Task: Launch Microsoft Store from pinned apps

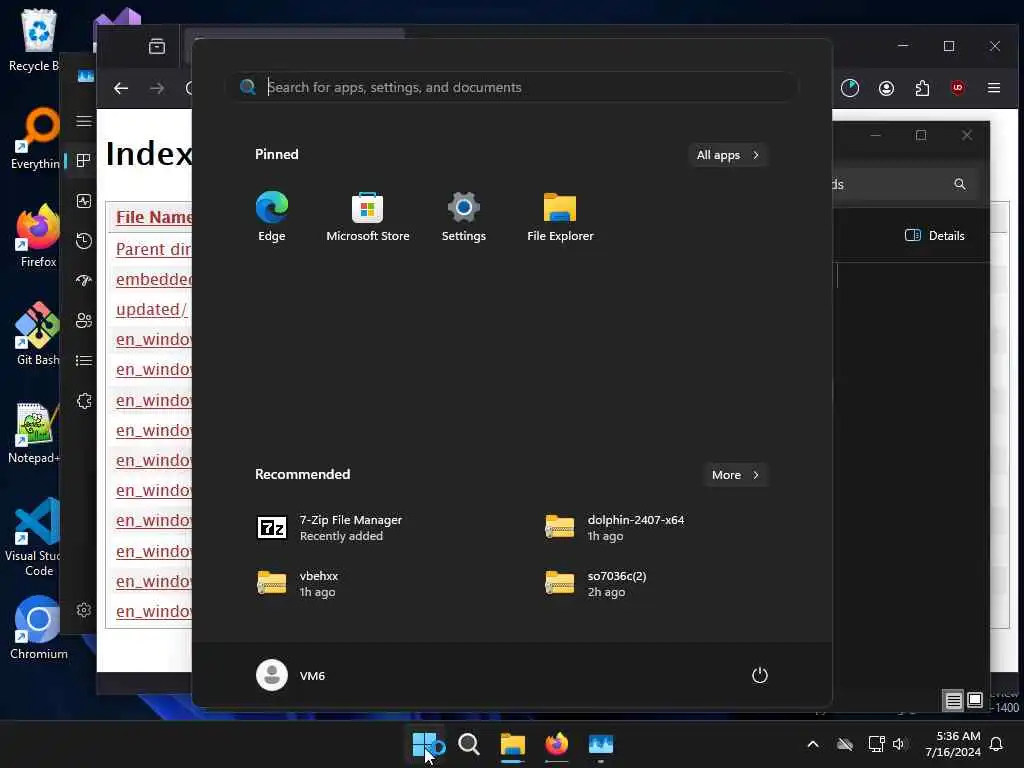Action: [x=368, y=216]
